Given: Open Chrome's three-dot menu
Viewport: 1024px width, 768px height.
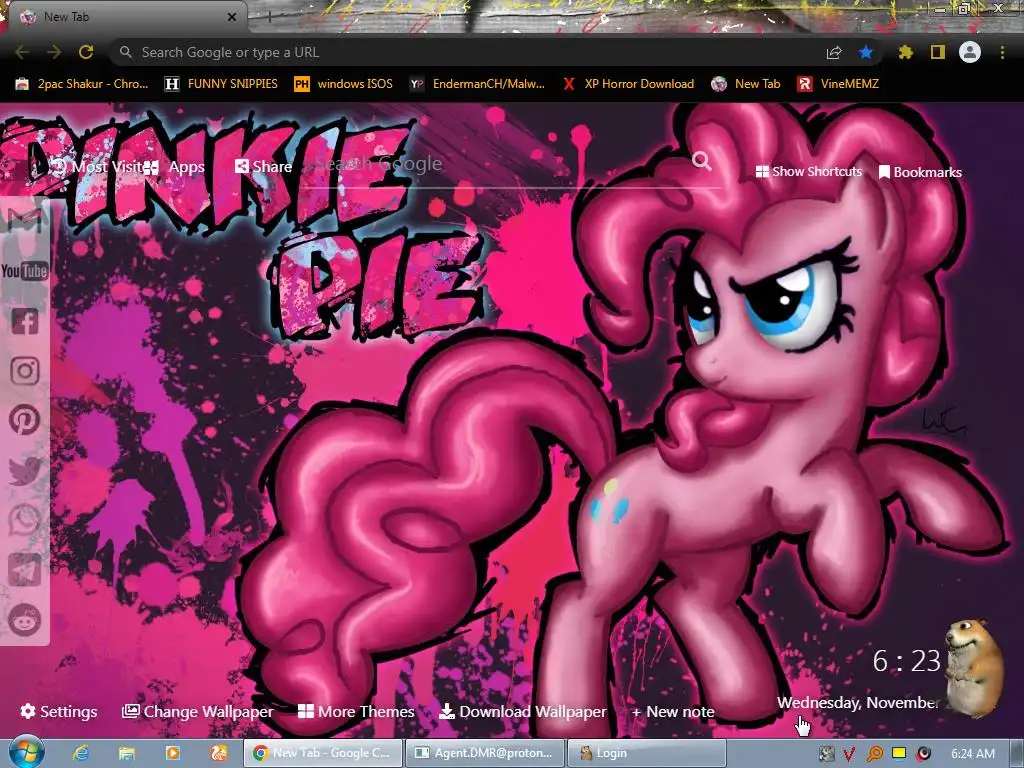Looking at the screenshot, I should pyautogui.click(x=1002, y=52).
